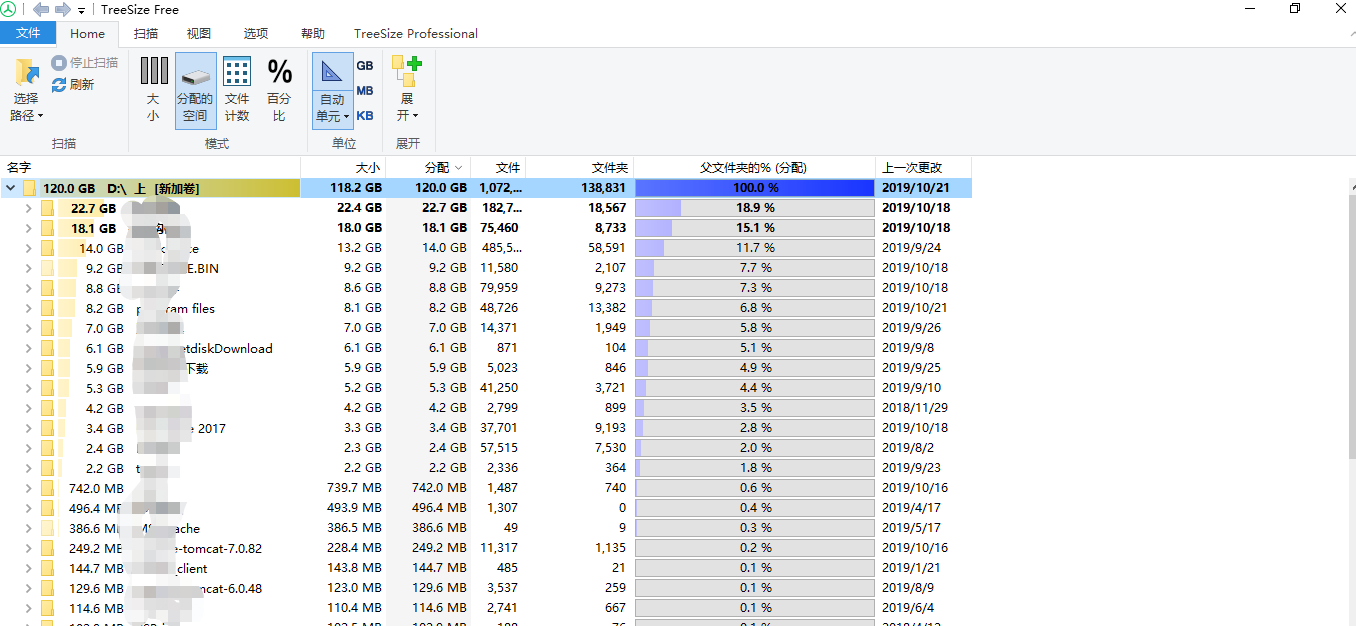Expand the 22.7 GB folder row
The image size is (1356, 626).
(x=28, y=208)
